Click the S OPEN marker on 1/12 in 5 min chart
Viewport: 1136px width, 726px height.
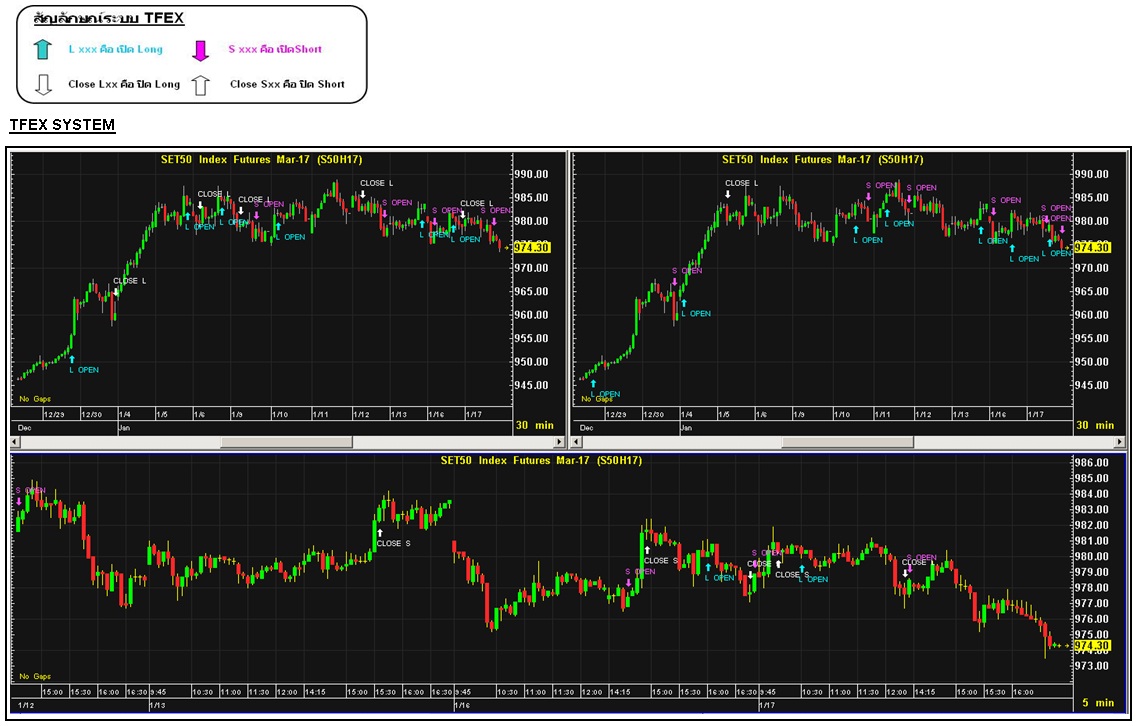[19, 501]
